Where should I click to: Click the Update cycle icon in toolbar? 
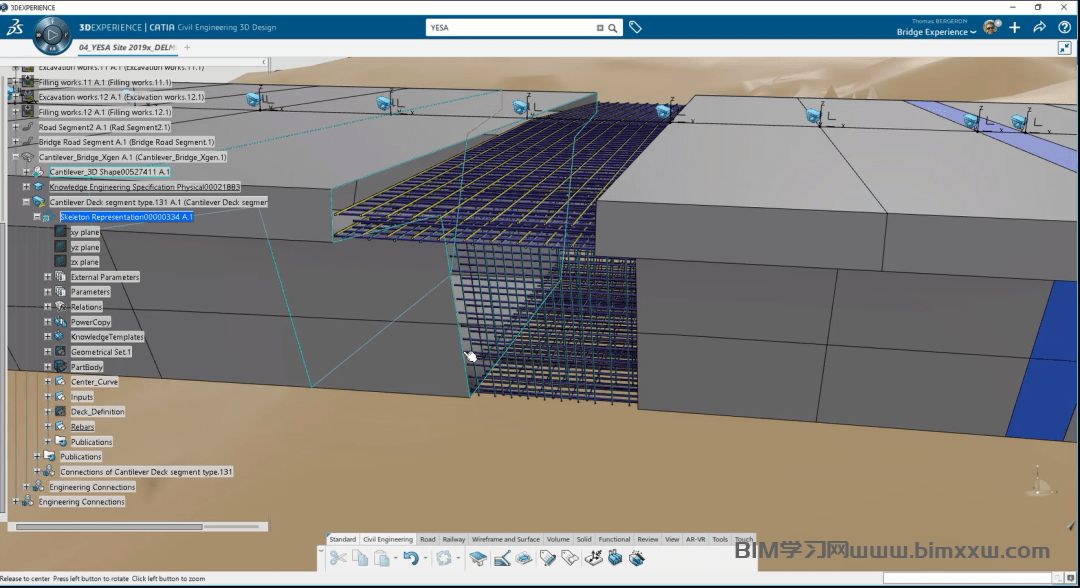point(445,558)
